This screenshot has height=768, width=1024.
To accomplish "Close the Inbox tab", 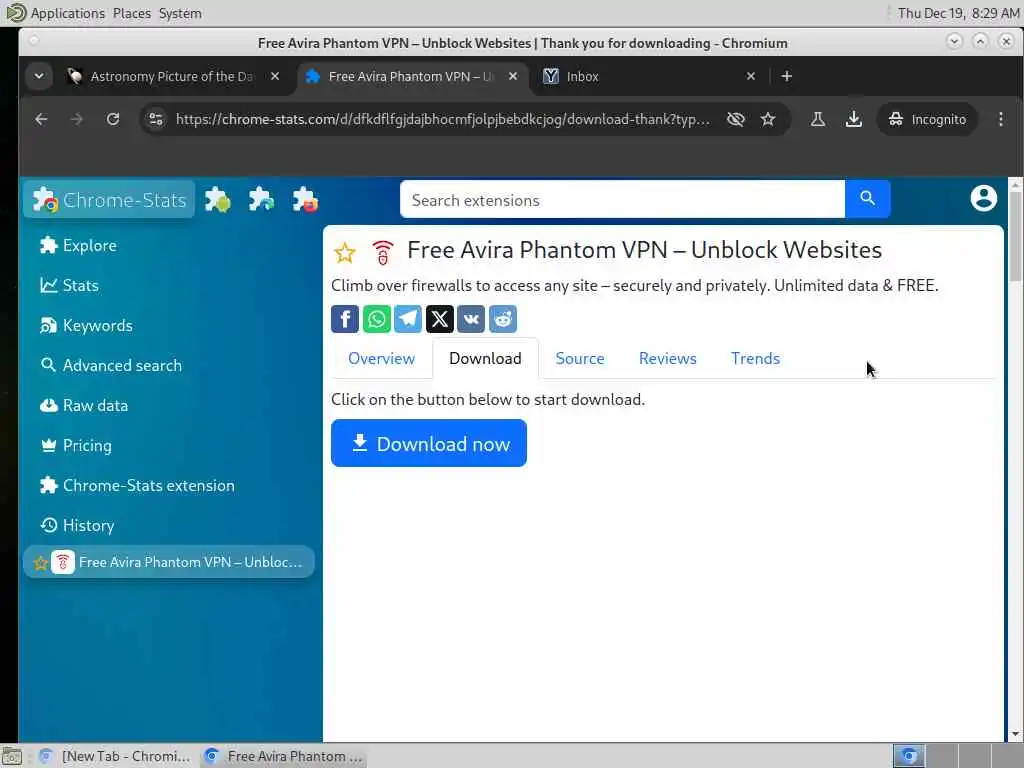I will pos(751,76).
